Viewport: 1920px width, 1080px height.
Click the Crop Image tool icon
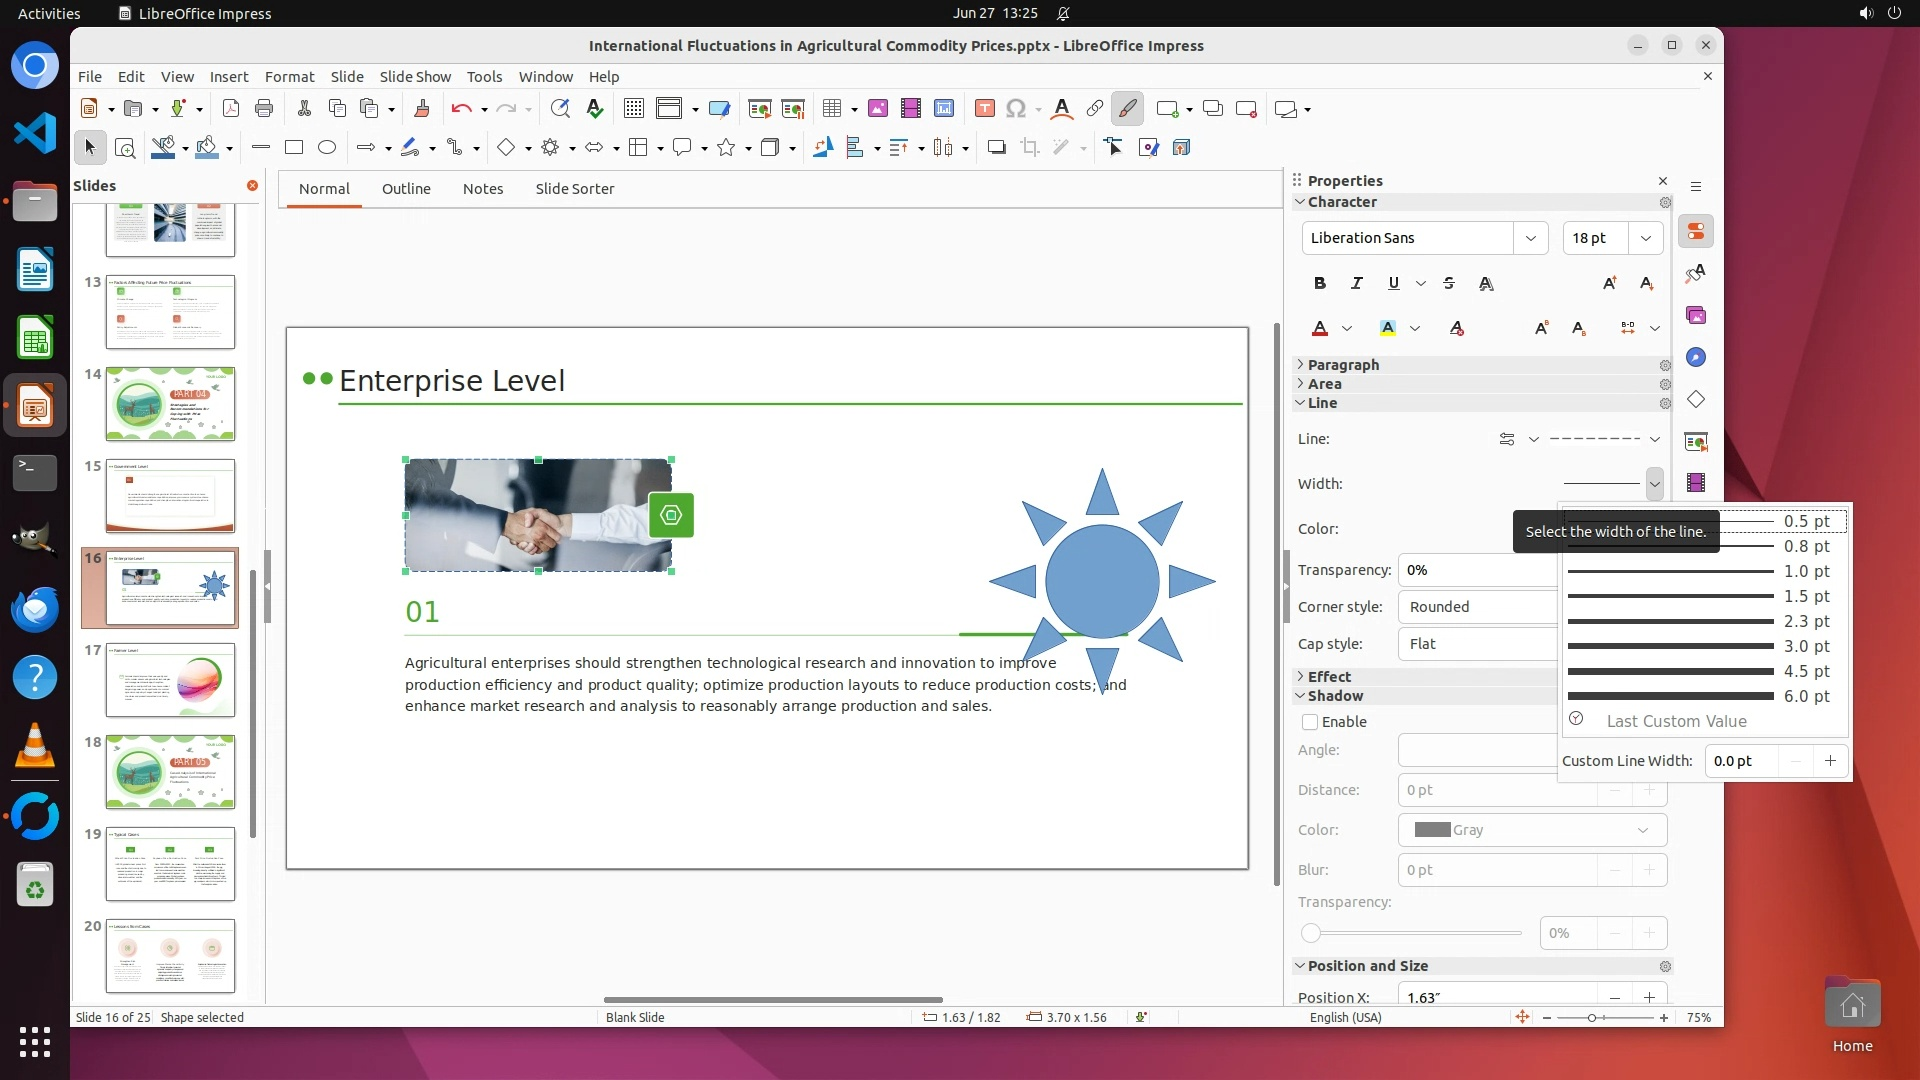pyautogui.click(x=1029, y=148)
